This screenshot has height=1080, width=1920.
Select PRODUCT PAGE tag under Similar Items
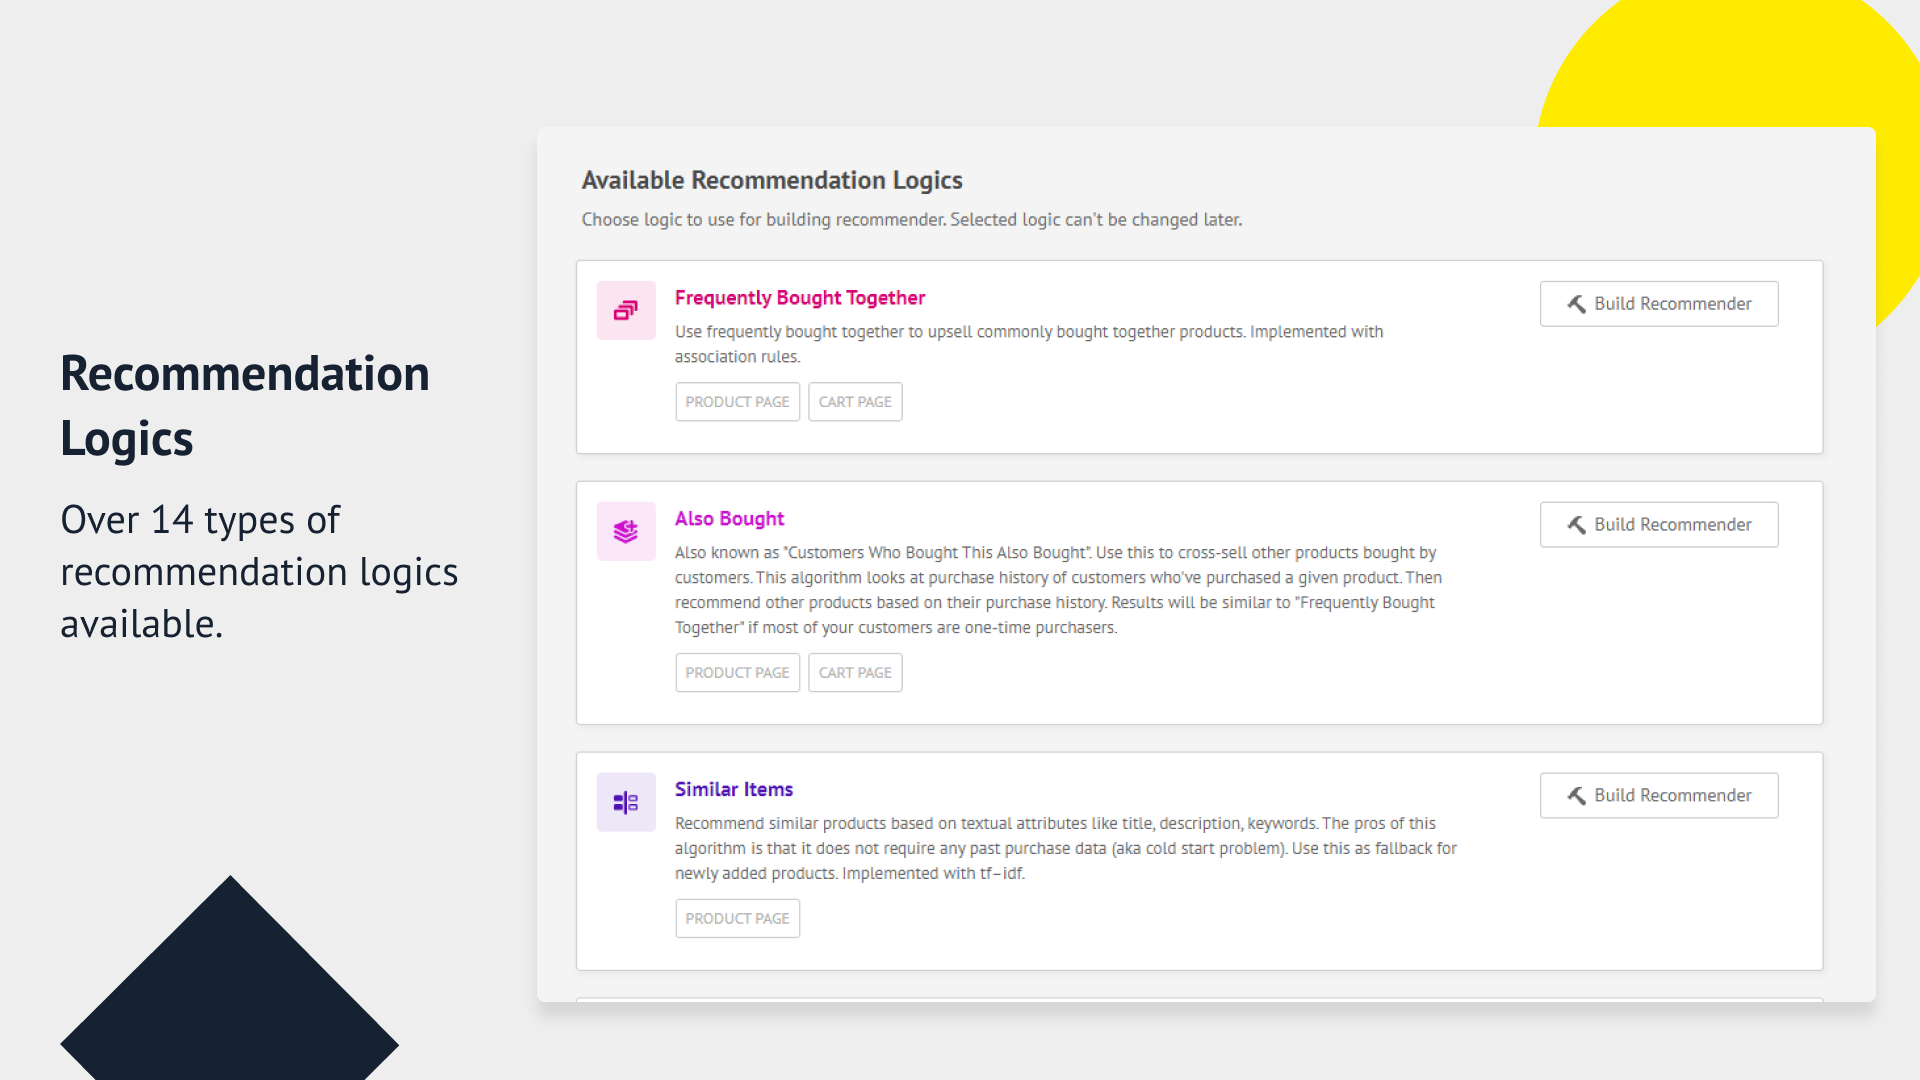click(x=737, y=919)
